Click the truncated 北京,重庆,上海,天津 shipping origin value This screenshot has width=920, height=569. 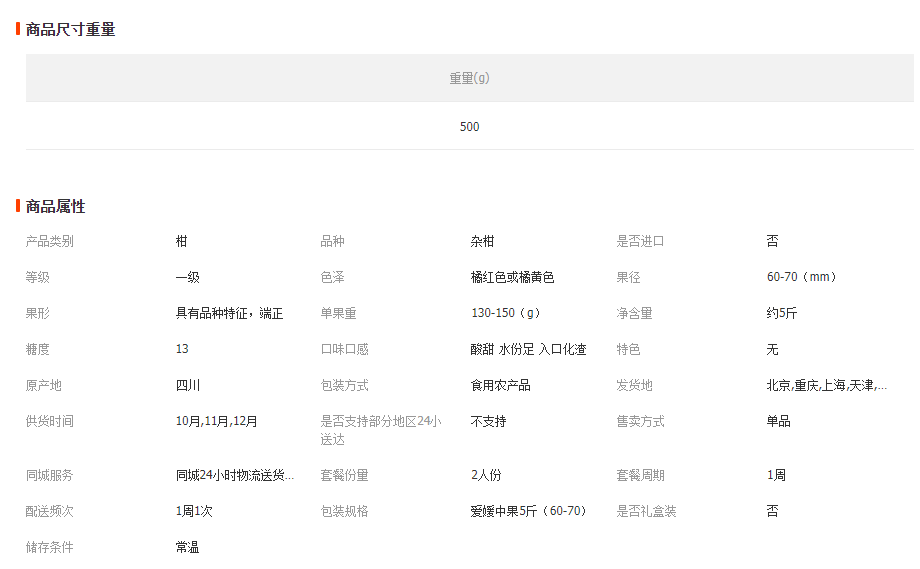click(826, 385)
